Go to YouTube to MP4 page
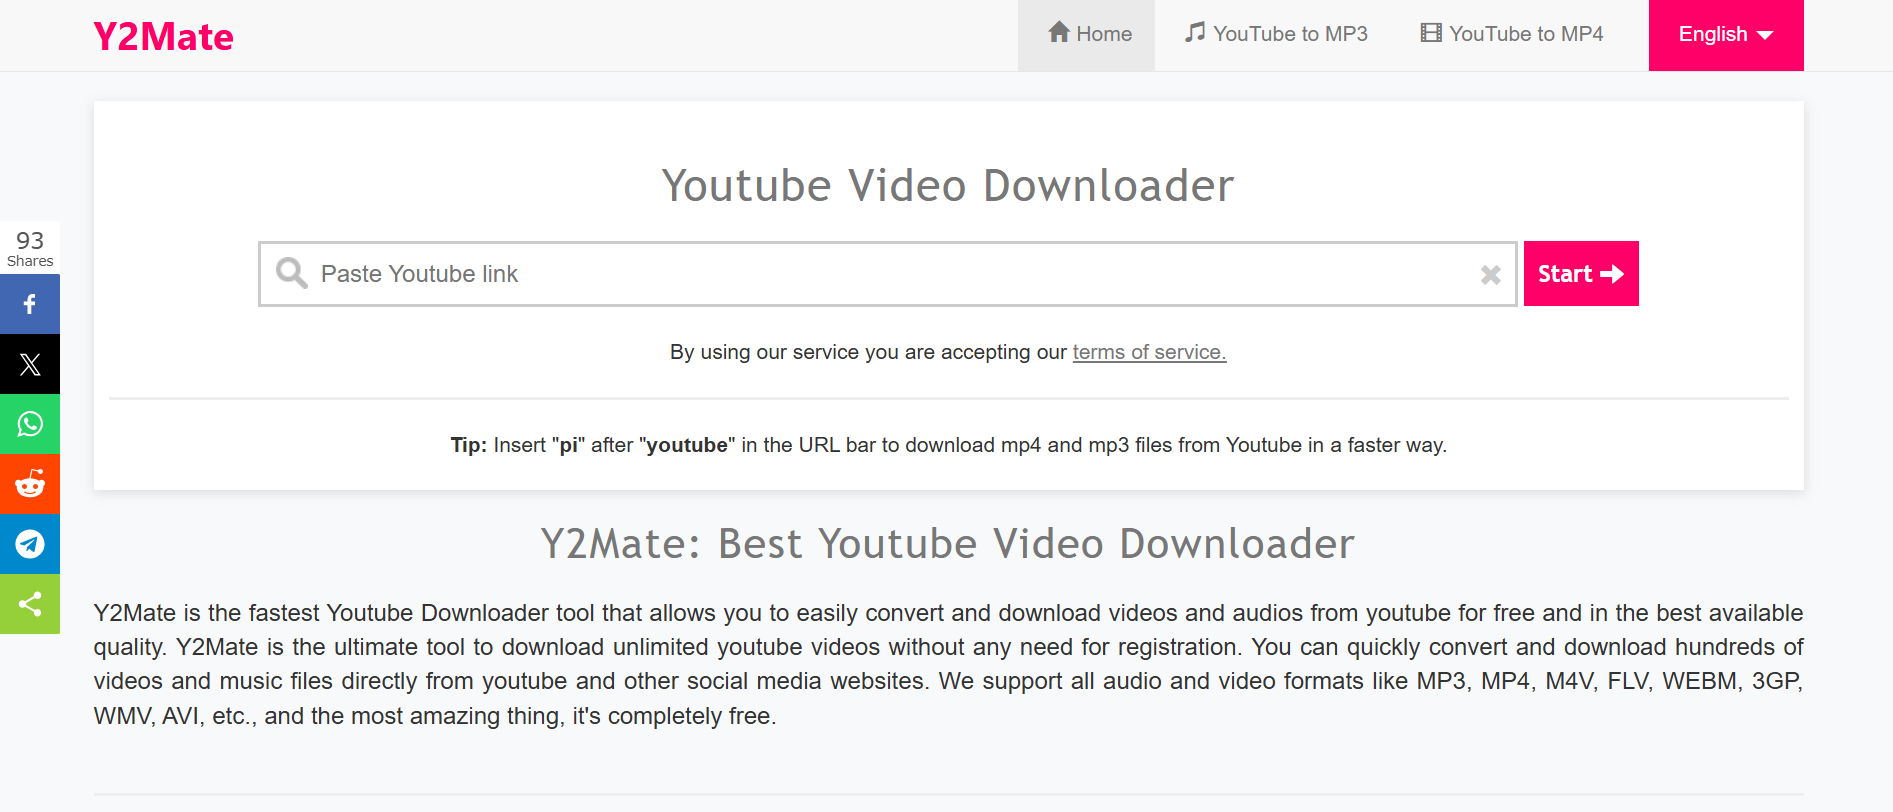The image size is (1893, 812). (1511, 35)
